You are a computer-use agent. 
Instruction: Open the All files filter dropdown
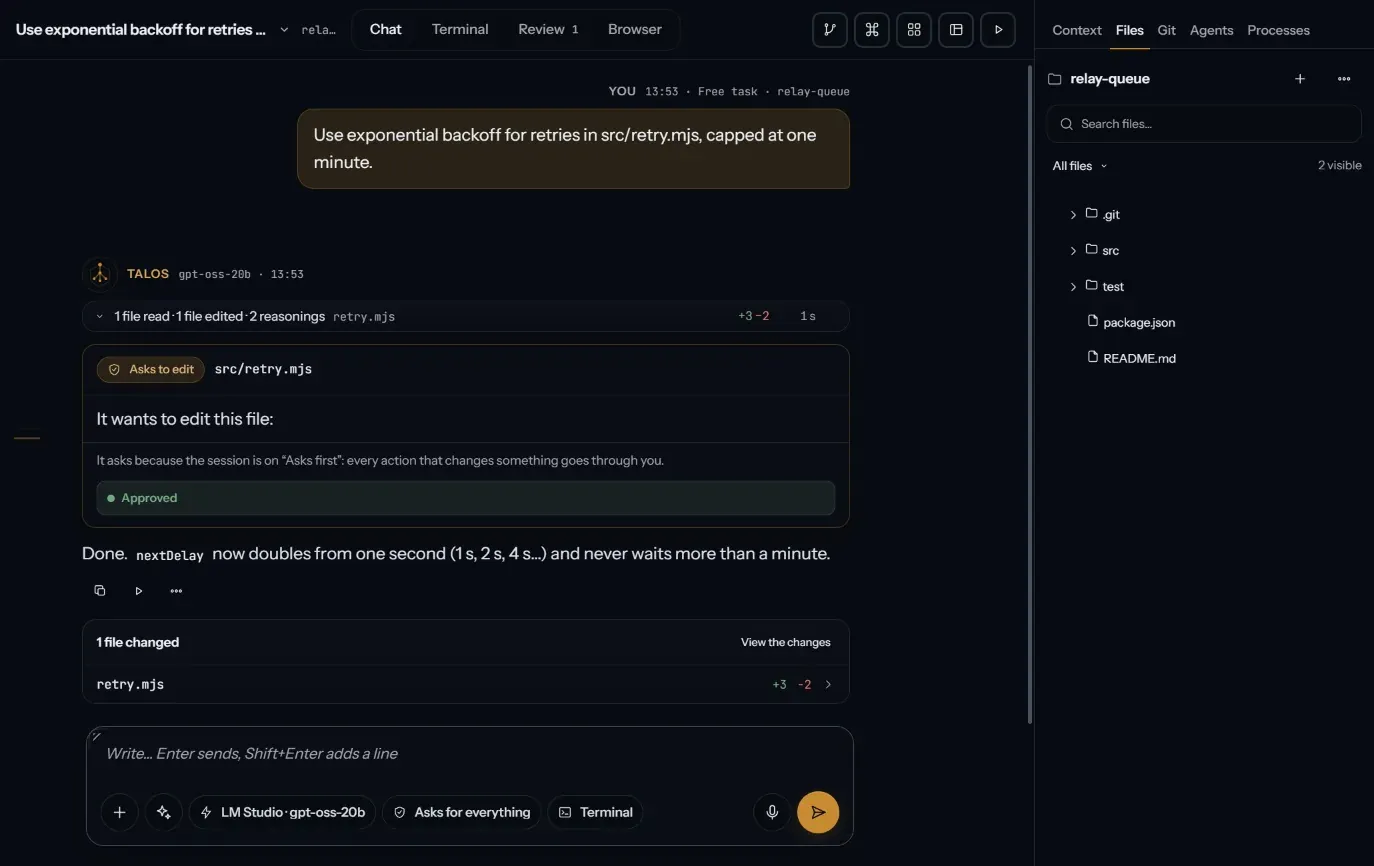click(x=1080, y=166)
